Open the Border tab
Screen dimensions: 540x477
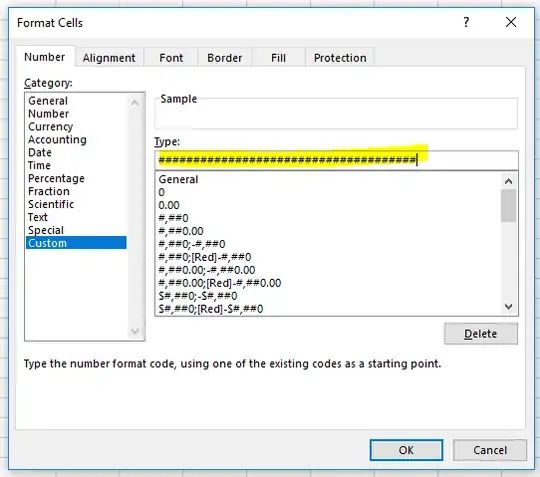click(225, 58)
